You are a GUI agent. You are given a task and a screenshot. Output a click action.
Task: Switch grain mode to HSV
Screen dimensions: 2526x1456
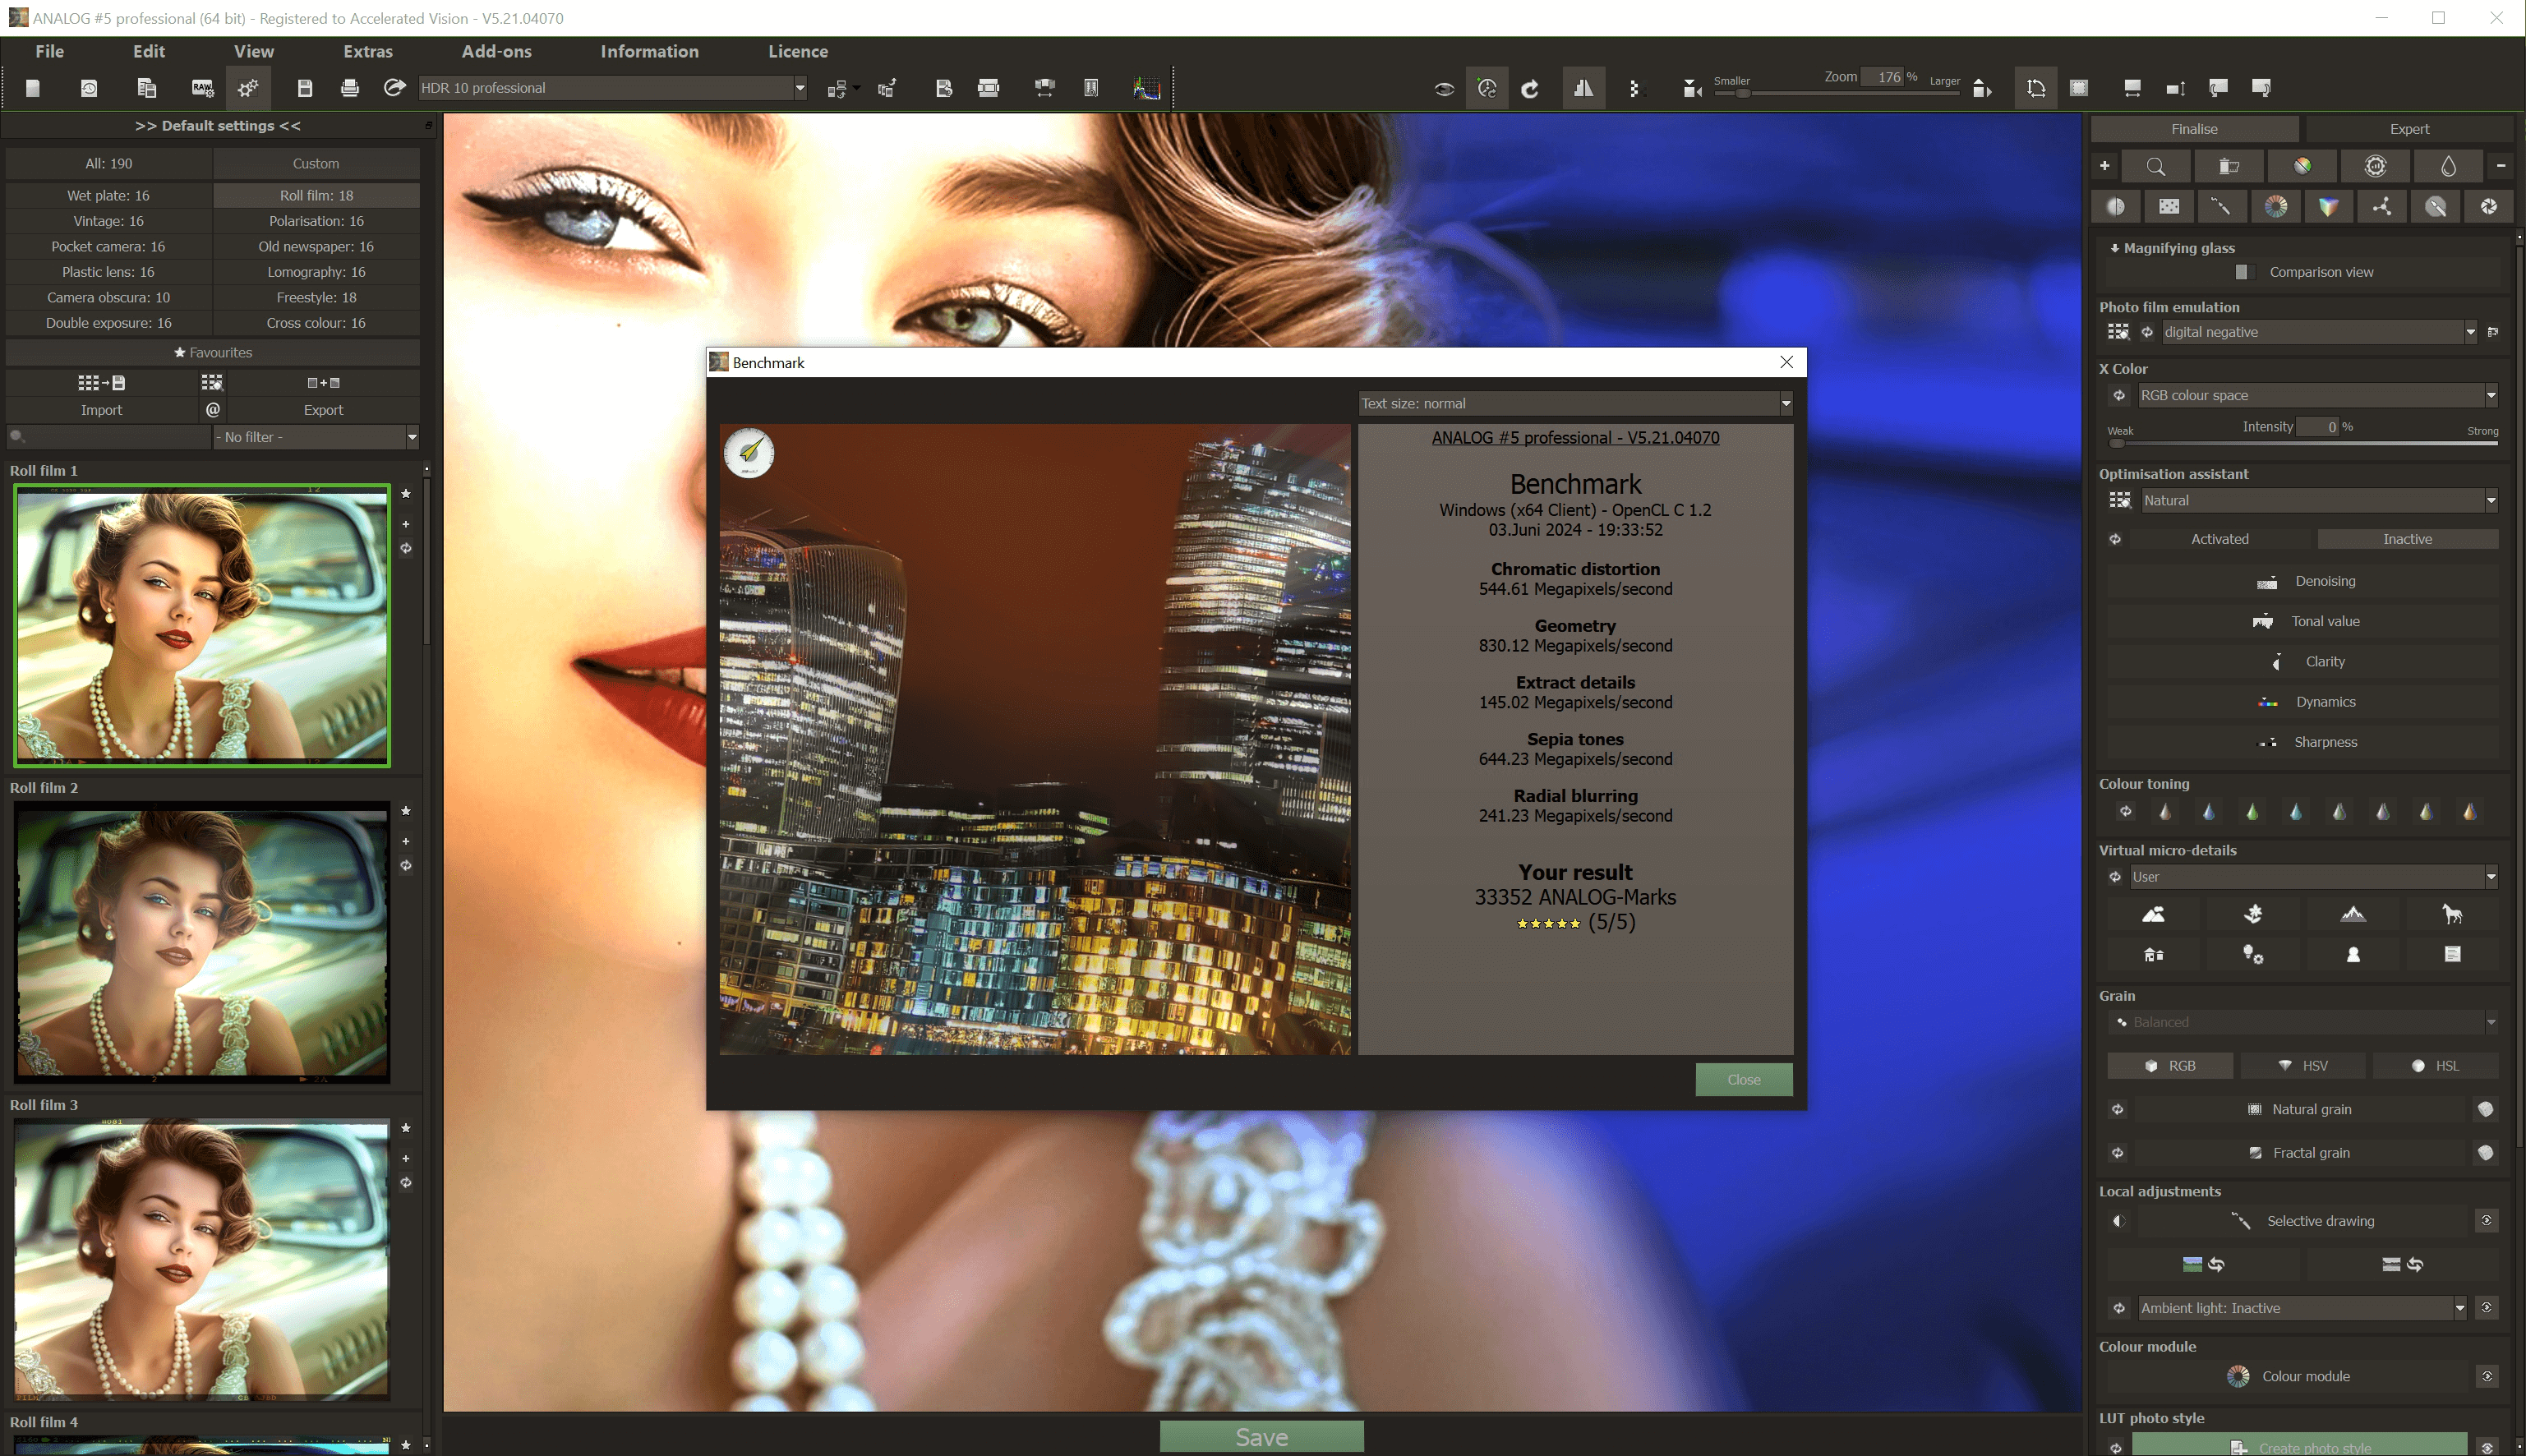(x=2302, y=1065)
